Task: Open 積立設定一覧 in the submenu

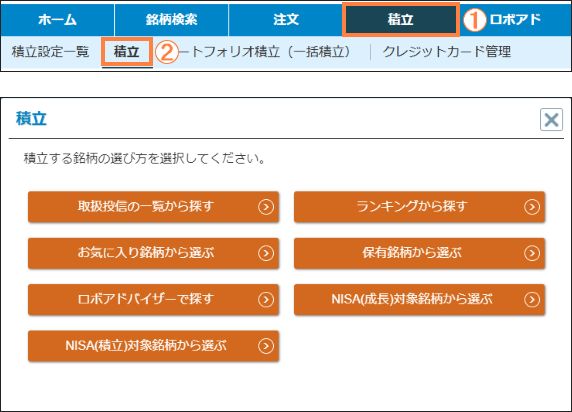Action: (50, 52)
